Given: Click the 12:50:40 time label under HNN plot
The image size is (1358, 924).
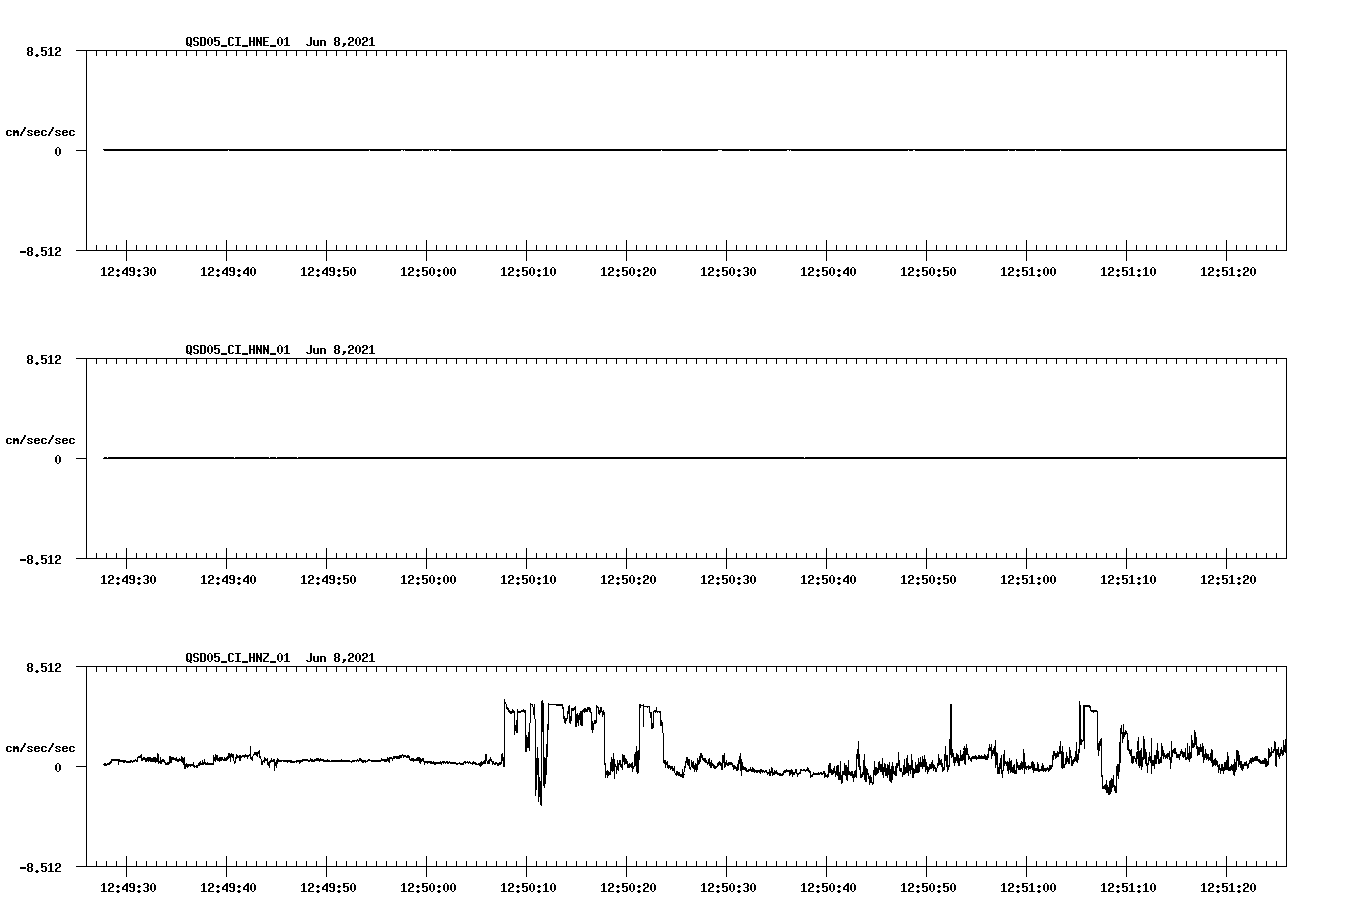Looking at the screenshot, I should tap(828, 579).
